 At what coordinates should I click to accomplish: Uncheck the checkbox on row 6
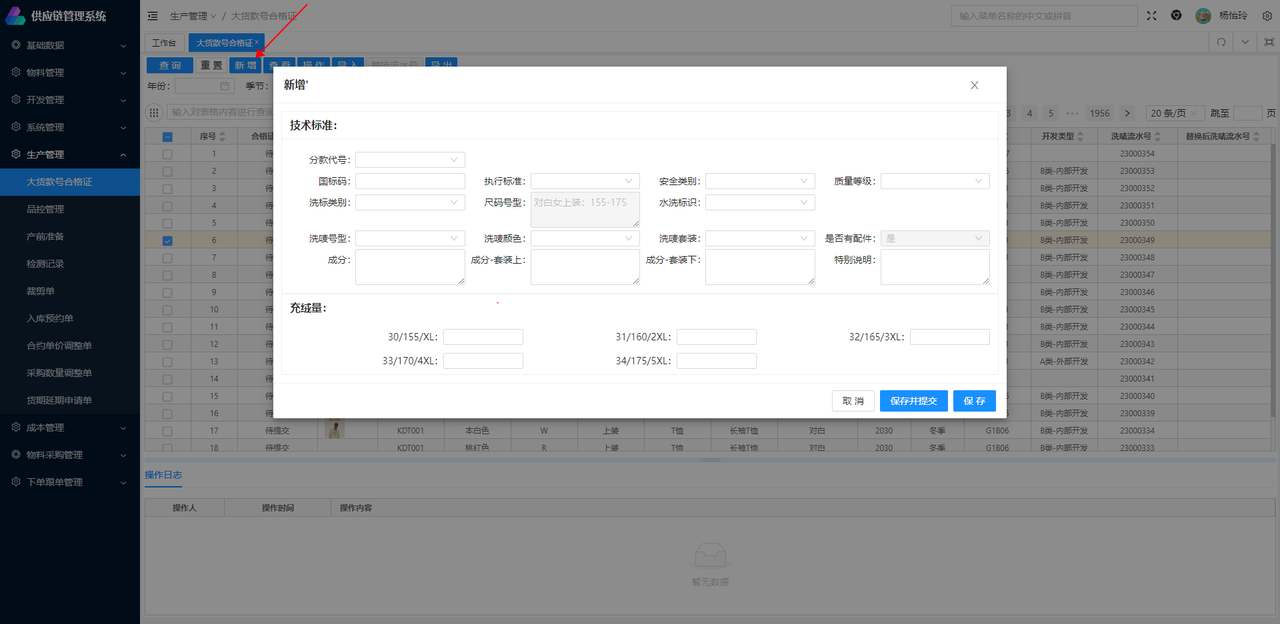[x=167, y=241]
